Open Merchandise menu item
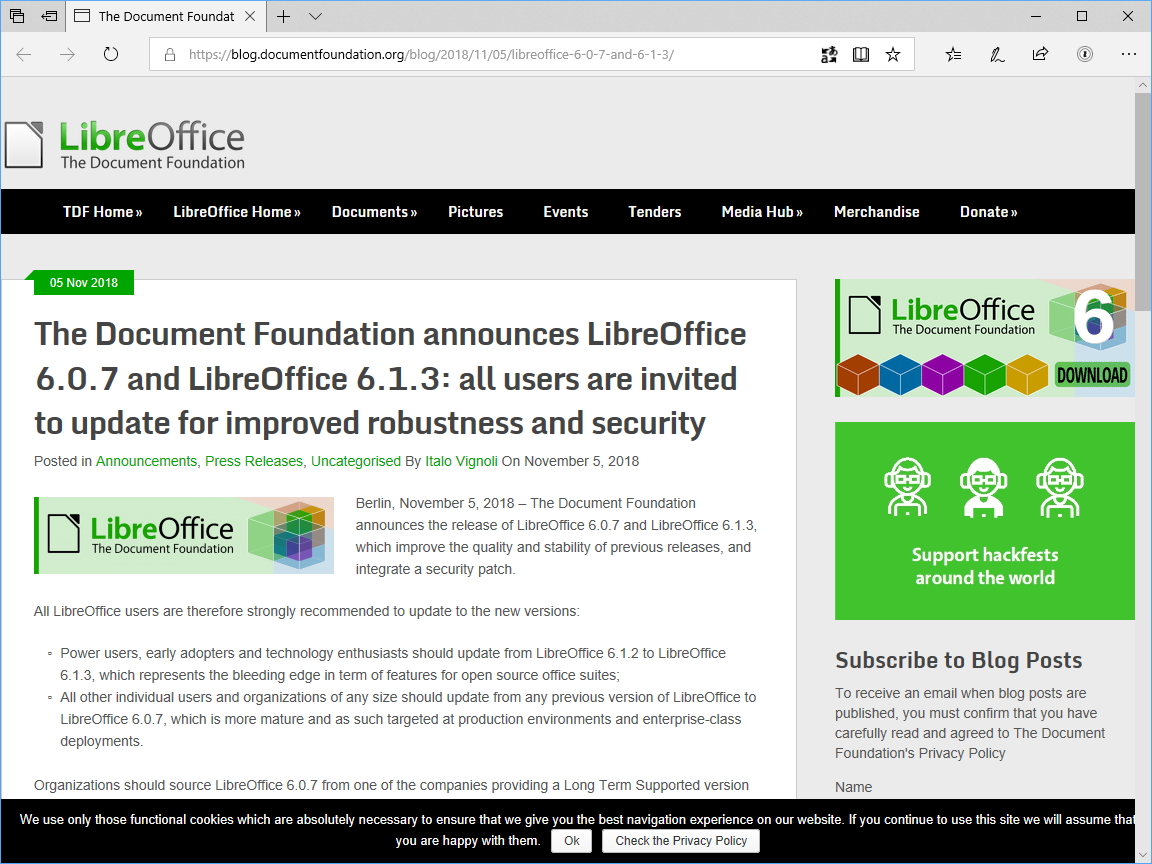The image size is (1152, 864). pos(876,212)
